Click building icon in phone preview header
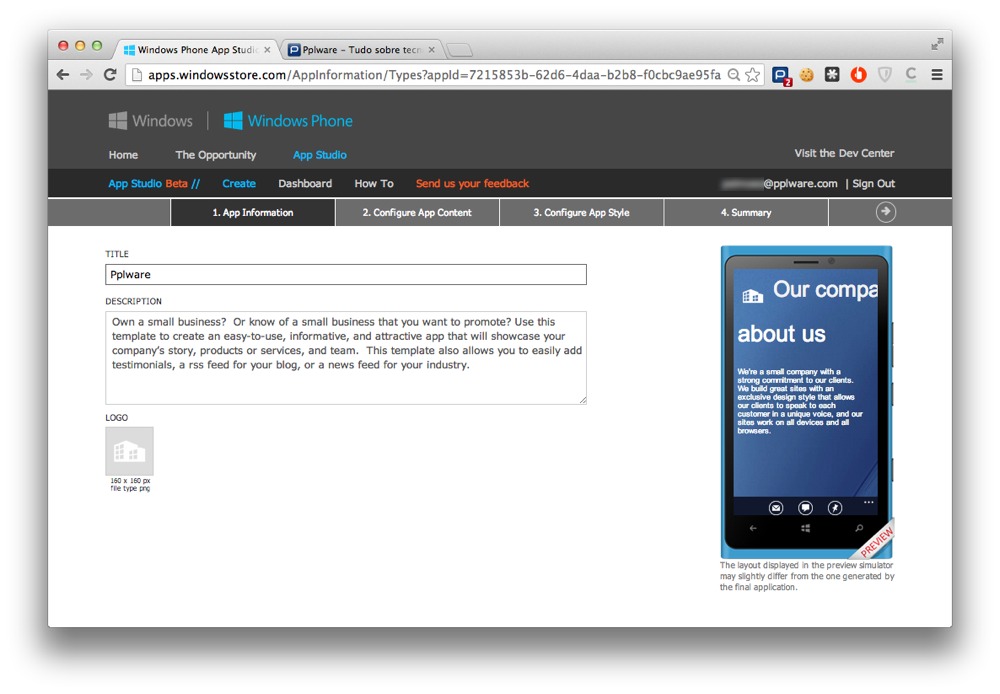This screenshot has height=694, width=1000. pyautogui.click(x=753, y=295)
